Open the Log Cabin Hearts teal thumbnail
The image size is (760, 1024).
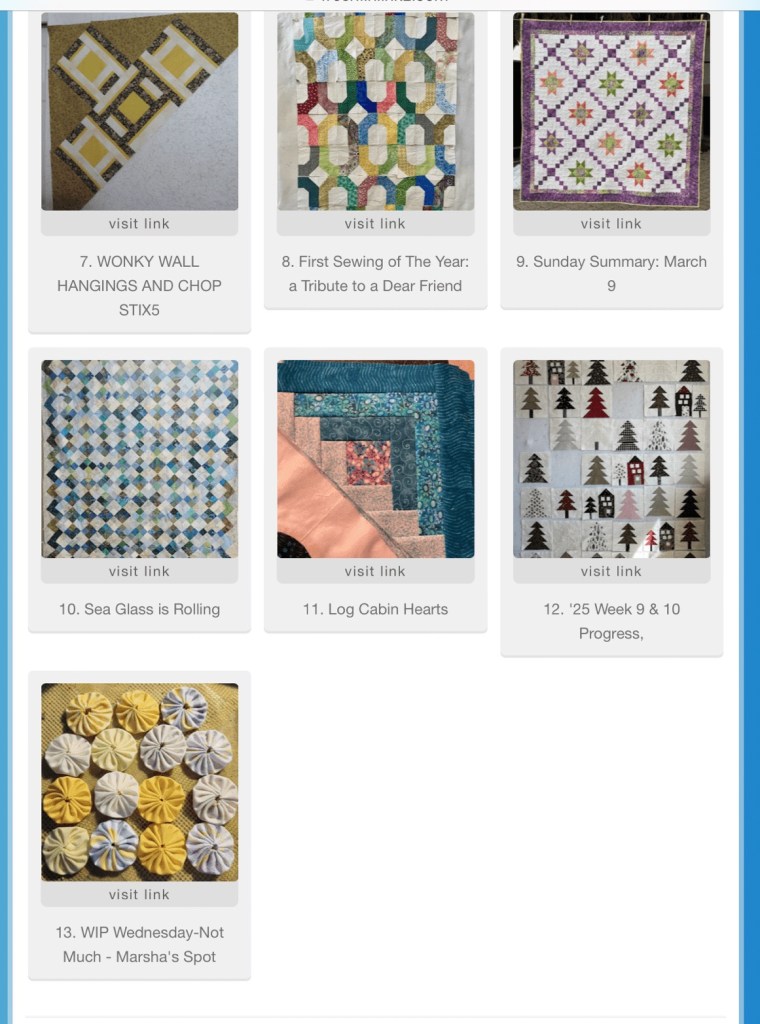coord(375,458)
